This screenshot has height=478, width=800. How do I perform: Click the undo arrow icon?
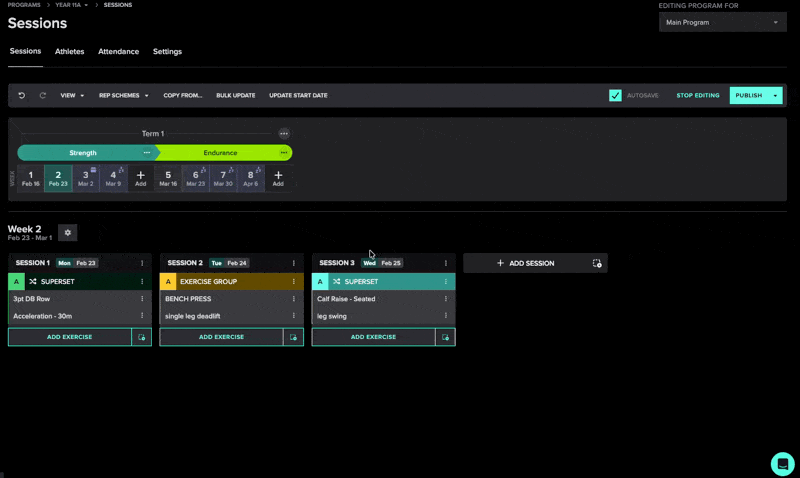pos(22,95)
